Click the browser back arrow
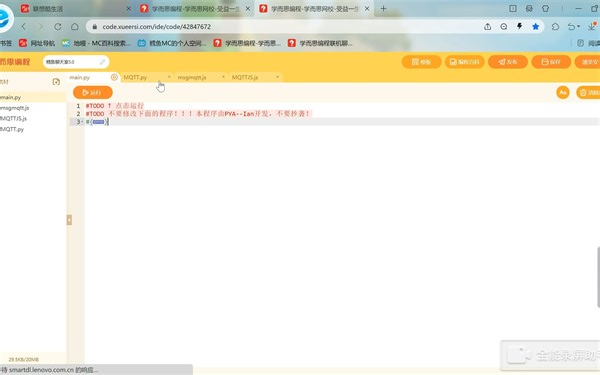 [x=24, y=27]
